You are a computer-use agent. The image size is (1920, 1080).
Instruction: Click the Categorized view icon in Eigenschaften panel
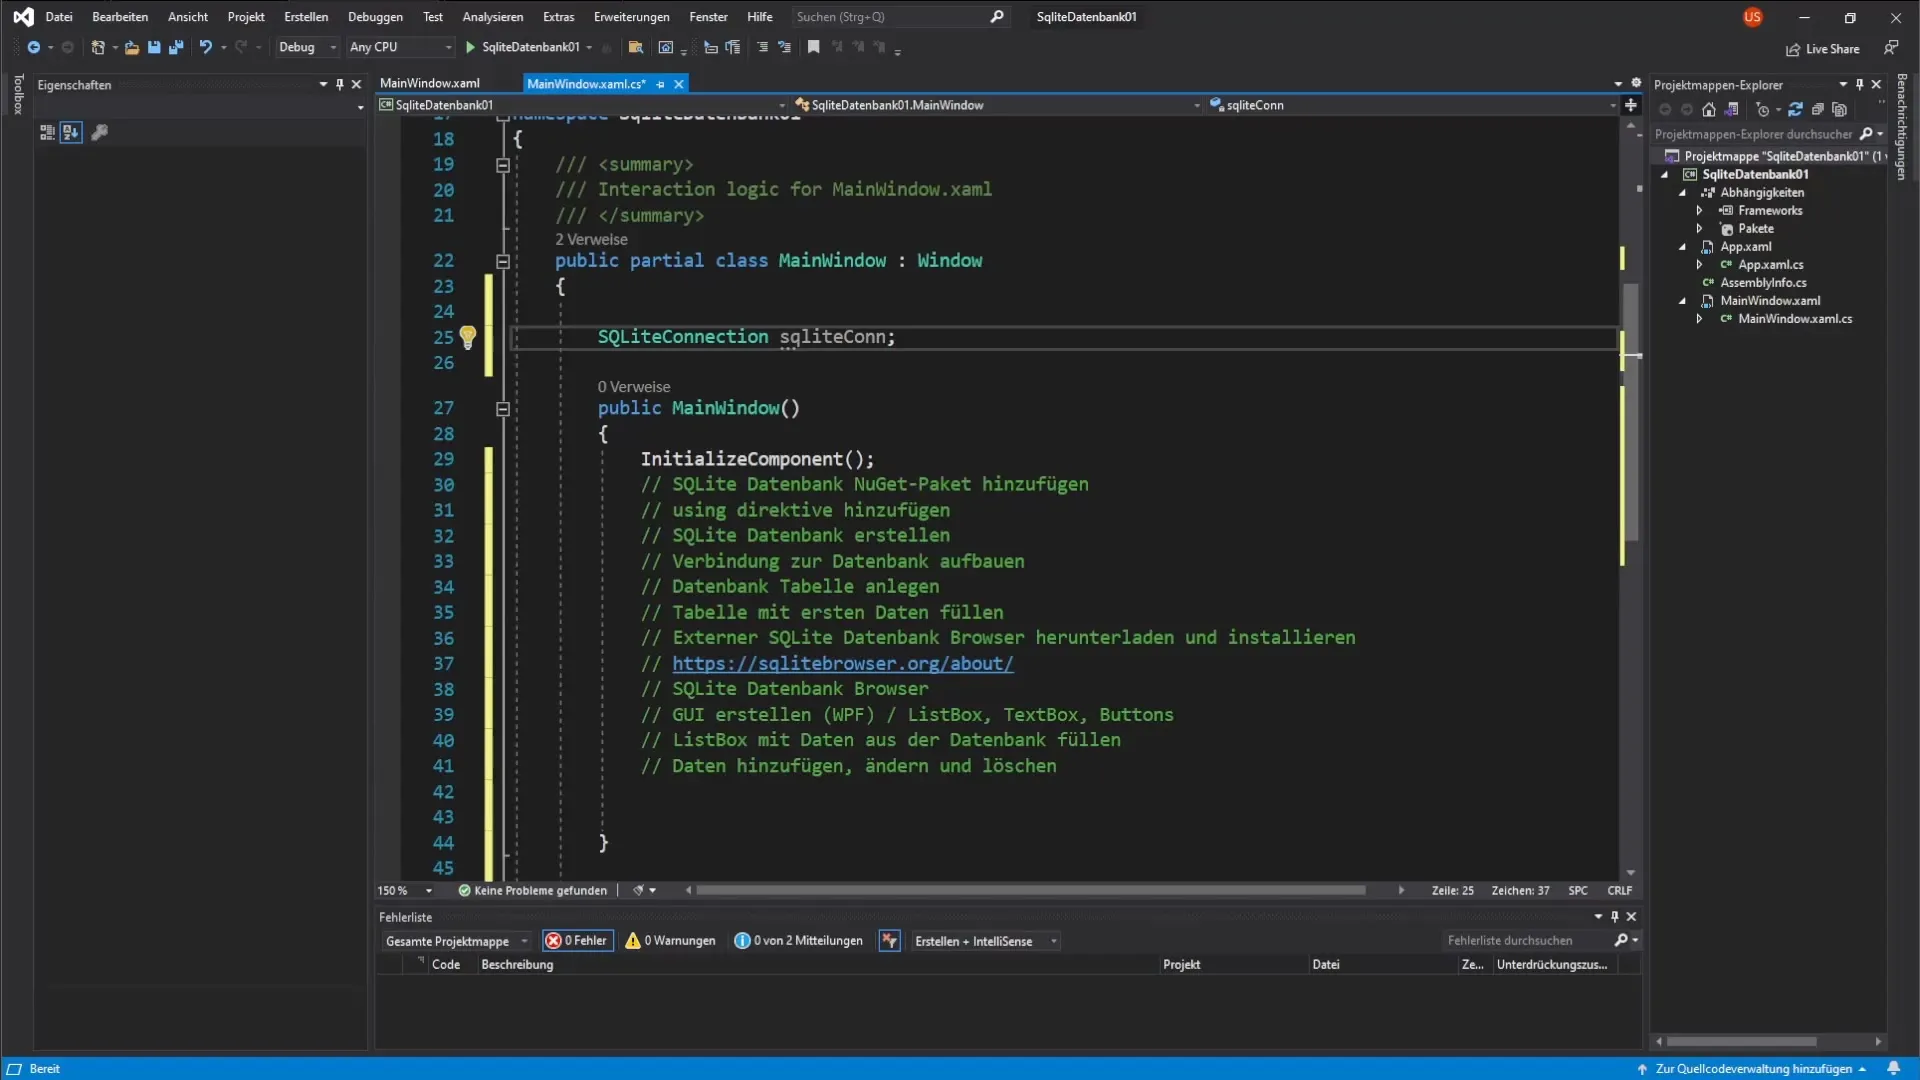(47, 132)
